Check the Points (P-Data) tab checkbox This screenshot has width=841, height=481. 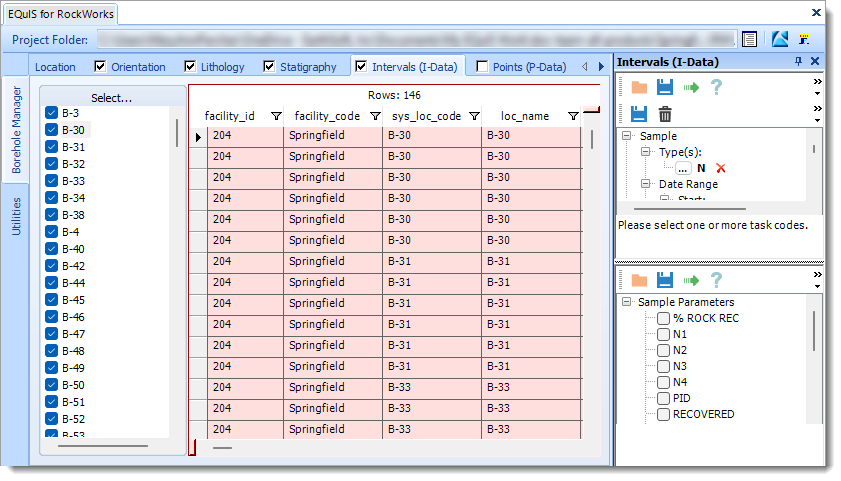(x=482, y=66)
